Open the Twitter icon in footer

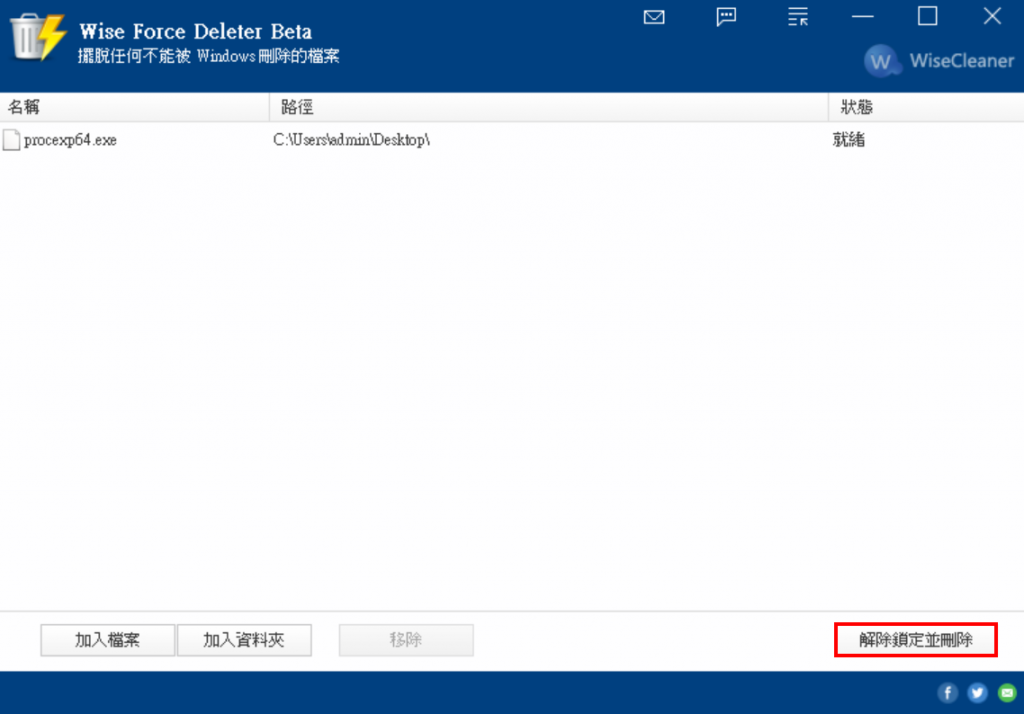coord(978,692)
